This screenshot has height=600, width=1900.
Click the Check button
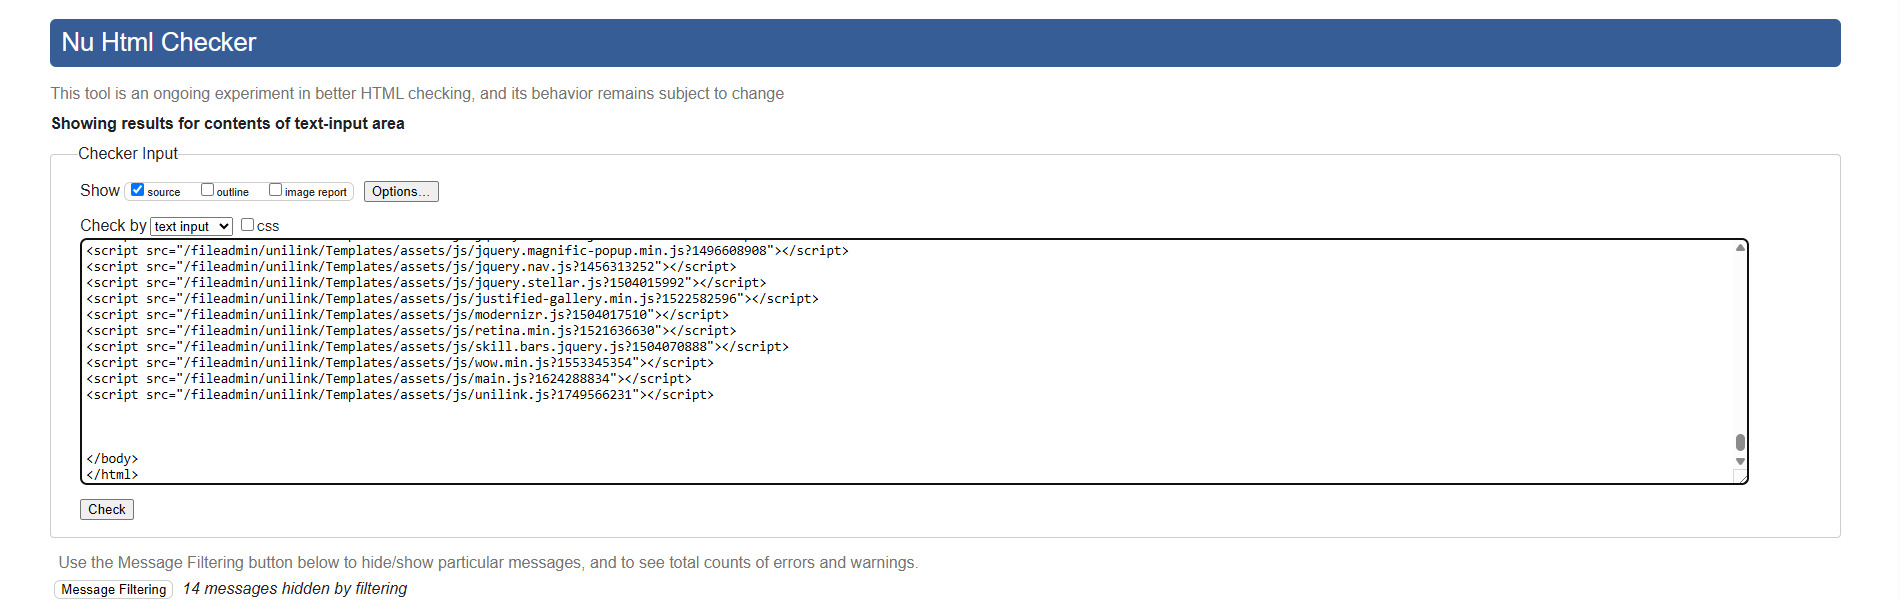pos(107,509)
